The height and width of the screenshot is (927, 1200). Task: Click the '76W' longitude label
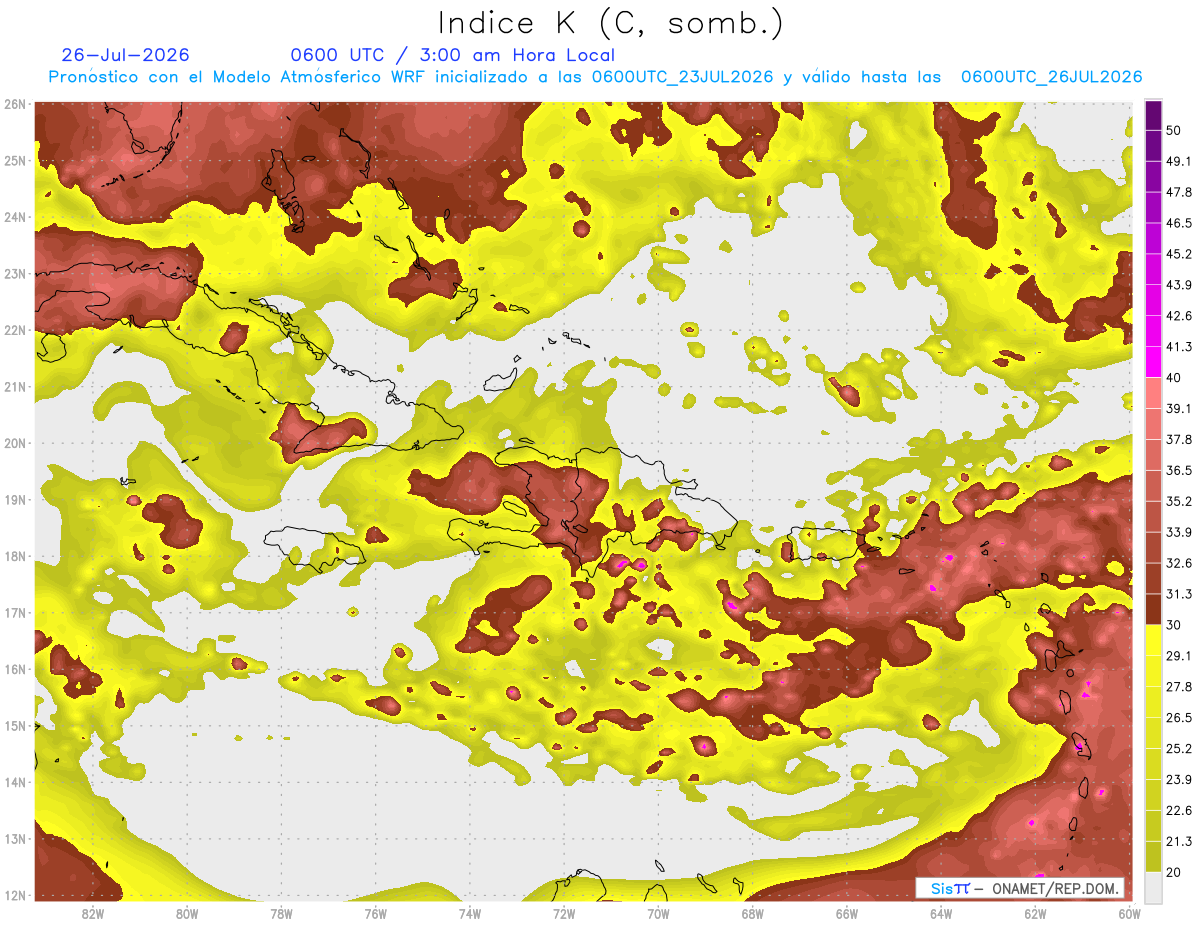point(376,915)
